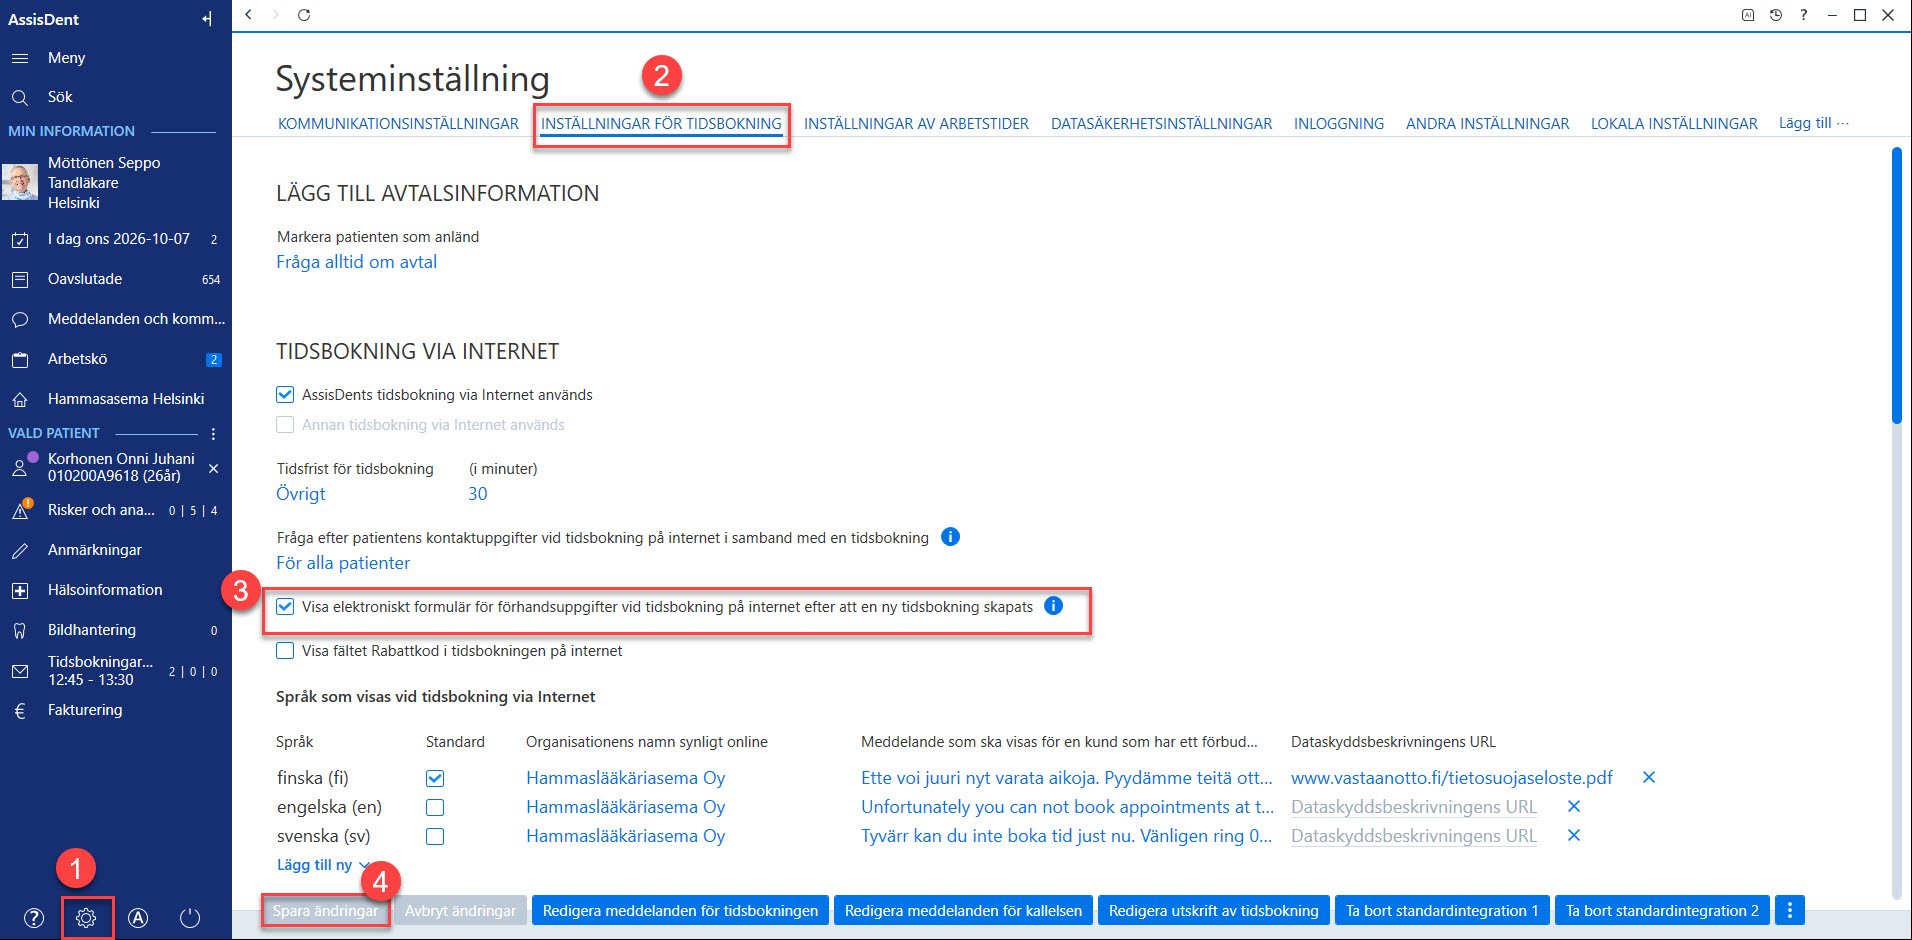Edit Dataskyddsbeskrivningens URL field for engelska

[x=1414, y=807]
